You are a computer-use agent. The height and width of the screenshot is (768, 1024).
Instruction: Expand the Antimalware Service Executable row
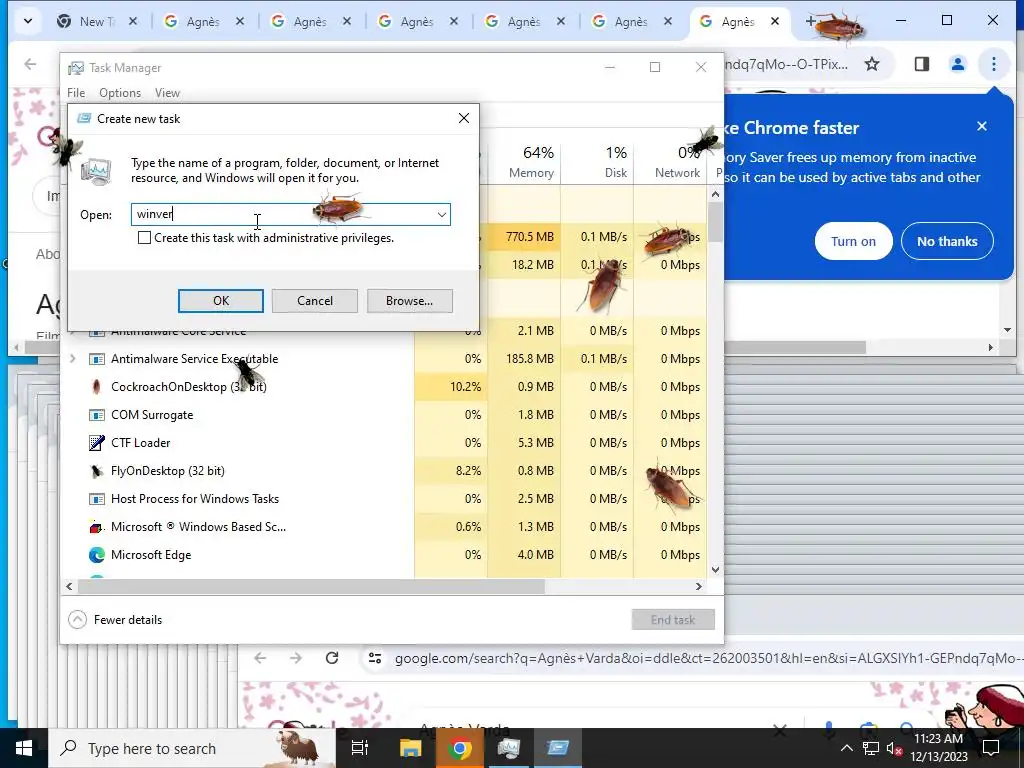(x=72, y=359)
